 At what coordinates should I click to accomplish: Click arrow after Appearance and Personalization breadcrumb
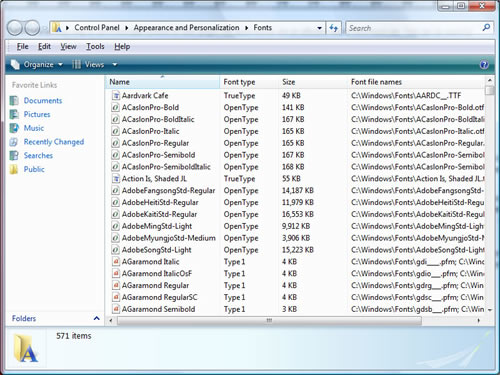246,28
